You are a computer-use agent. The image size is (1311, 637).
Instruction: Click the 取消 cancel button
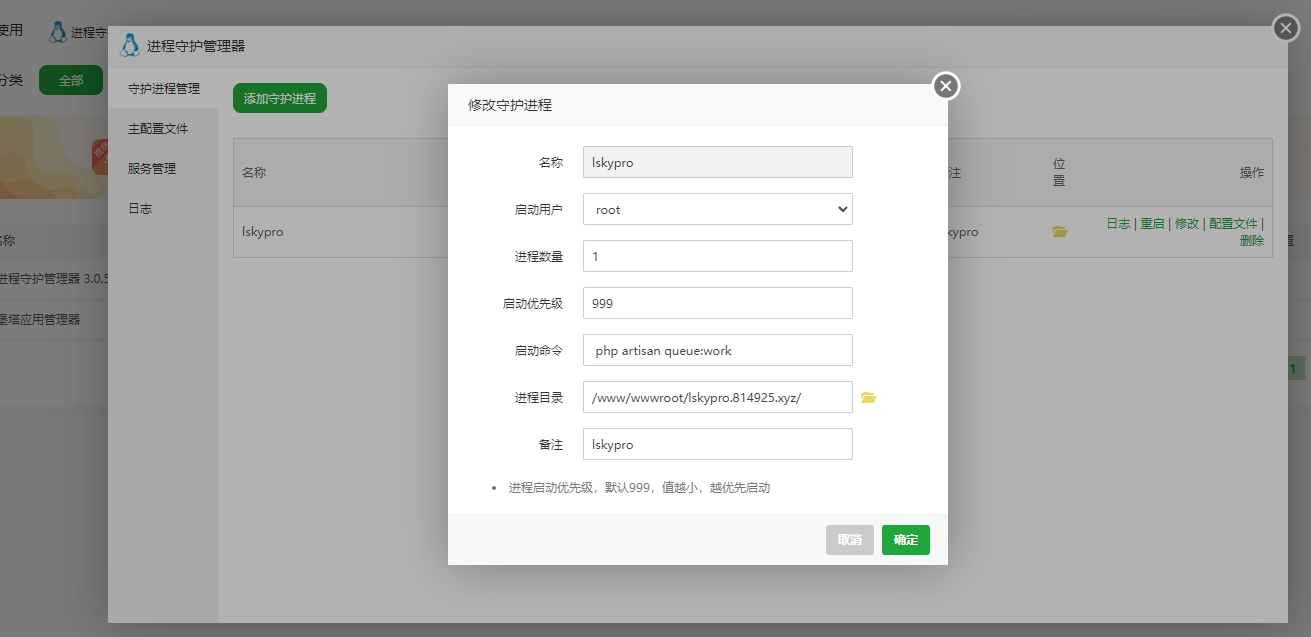click(849, 539)
